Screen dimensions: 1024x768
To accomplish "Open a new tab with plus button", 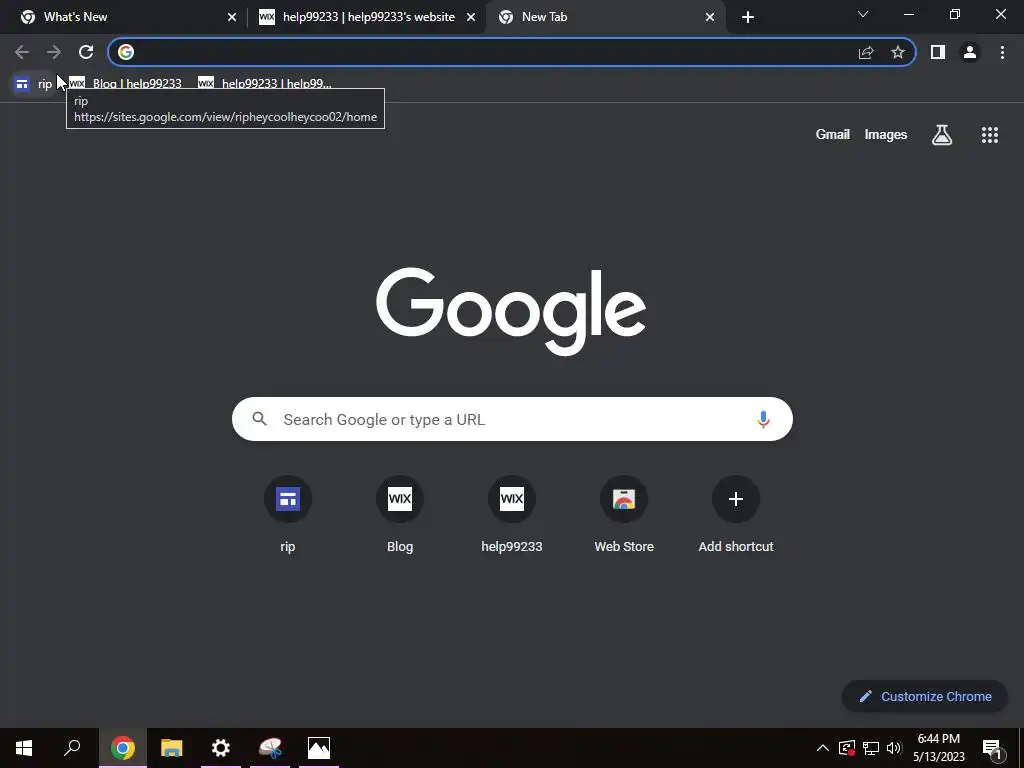I will tap(748, 17).
